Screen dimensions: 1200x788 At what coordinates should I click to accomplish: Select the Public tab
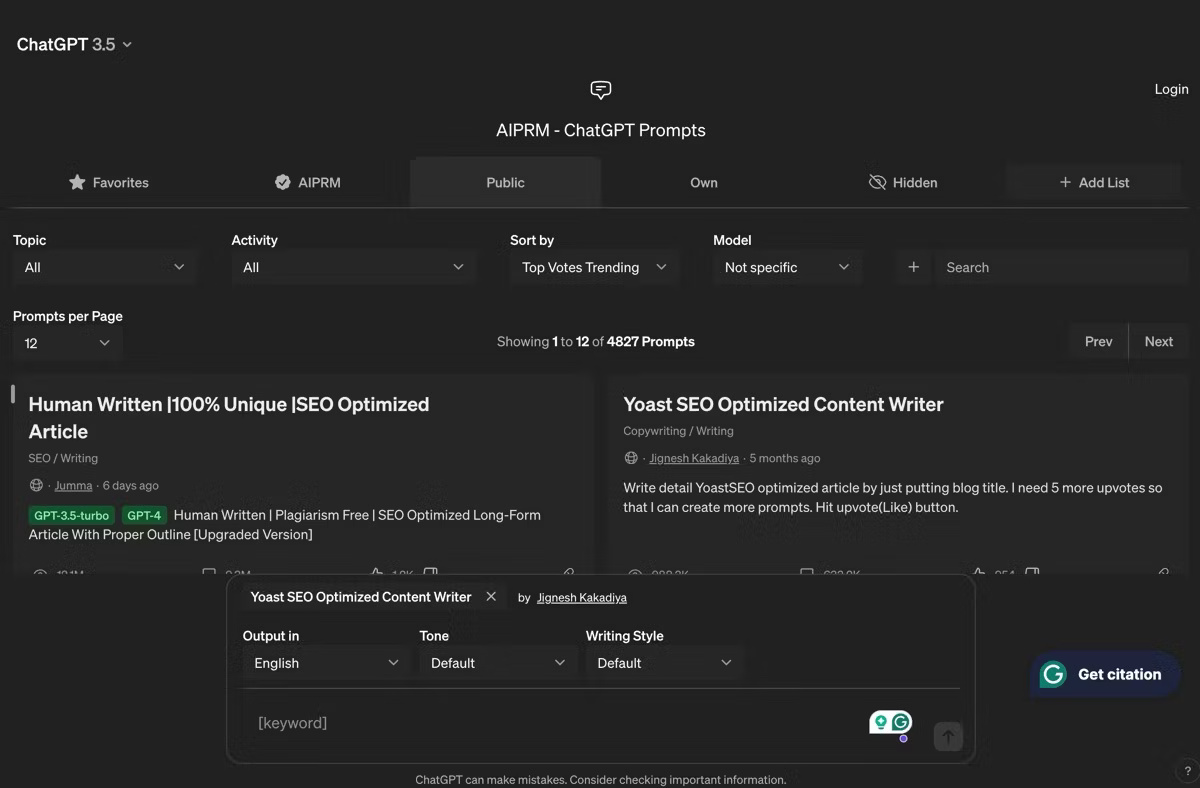[x=505, y=182]
